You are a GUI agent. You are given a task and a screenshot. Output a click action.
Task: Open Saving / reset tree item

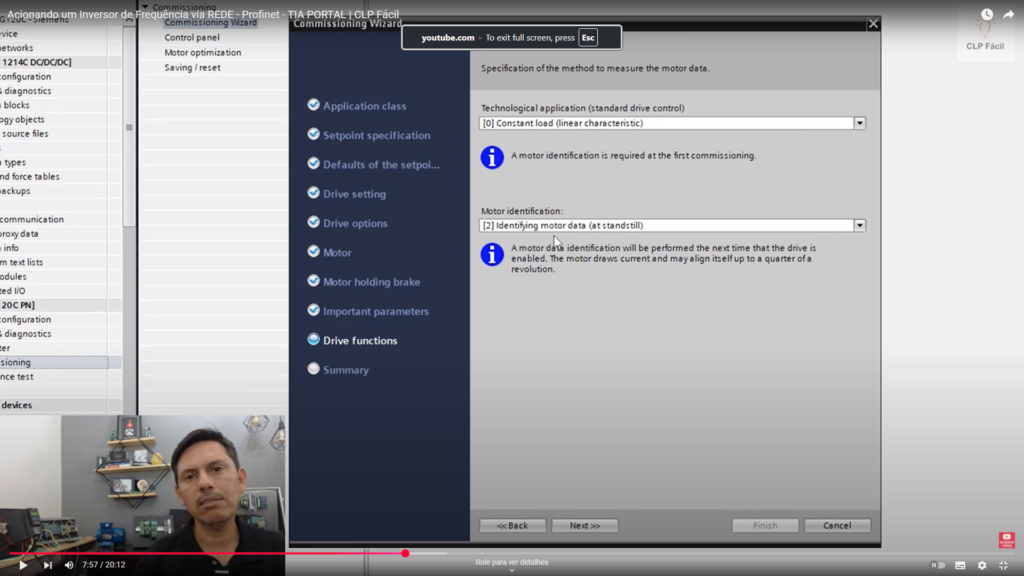point(192,67)
